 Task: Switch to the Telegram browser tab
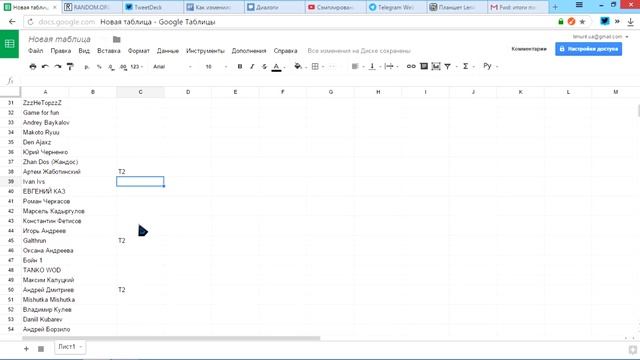click(x=396, y=7)
